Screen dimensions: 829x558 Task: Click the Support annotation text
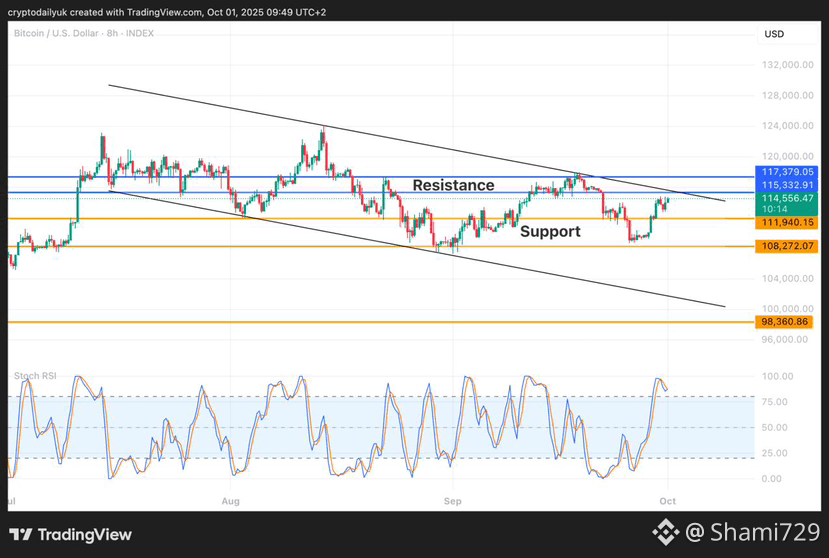550,231
